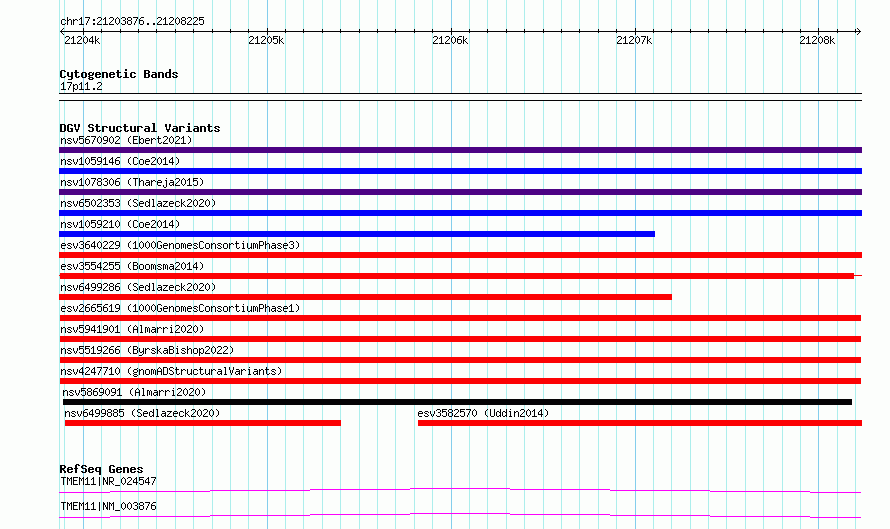Viewport: 890px width, 529px height.
Task: Select short nsv6499885 (Sedlazeck2020) red bar
Action: pyautogui.click(x=203, y=423)
